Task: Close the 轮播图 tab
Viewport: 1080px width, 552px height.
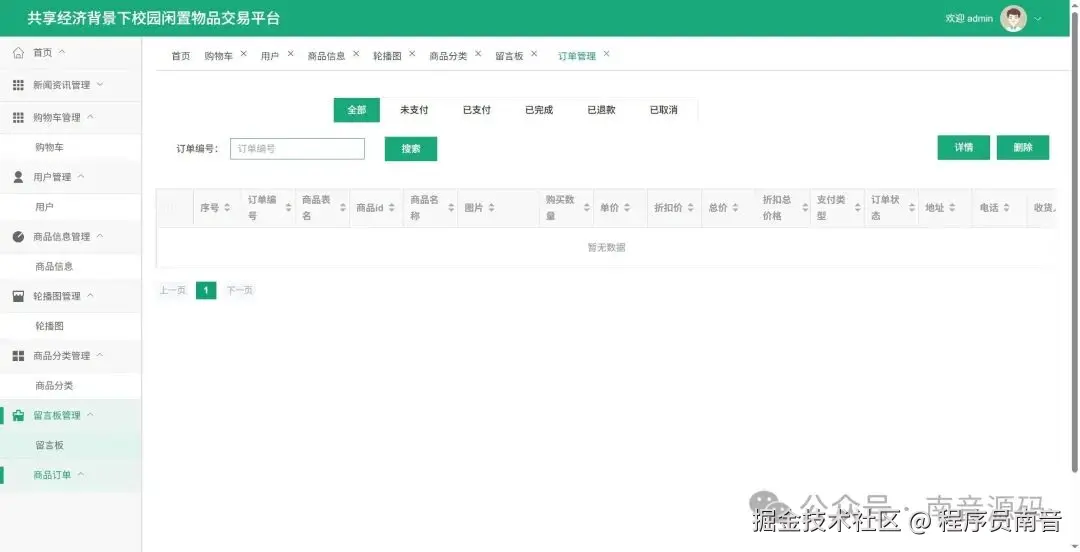Action: click(x=412, y=54)
